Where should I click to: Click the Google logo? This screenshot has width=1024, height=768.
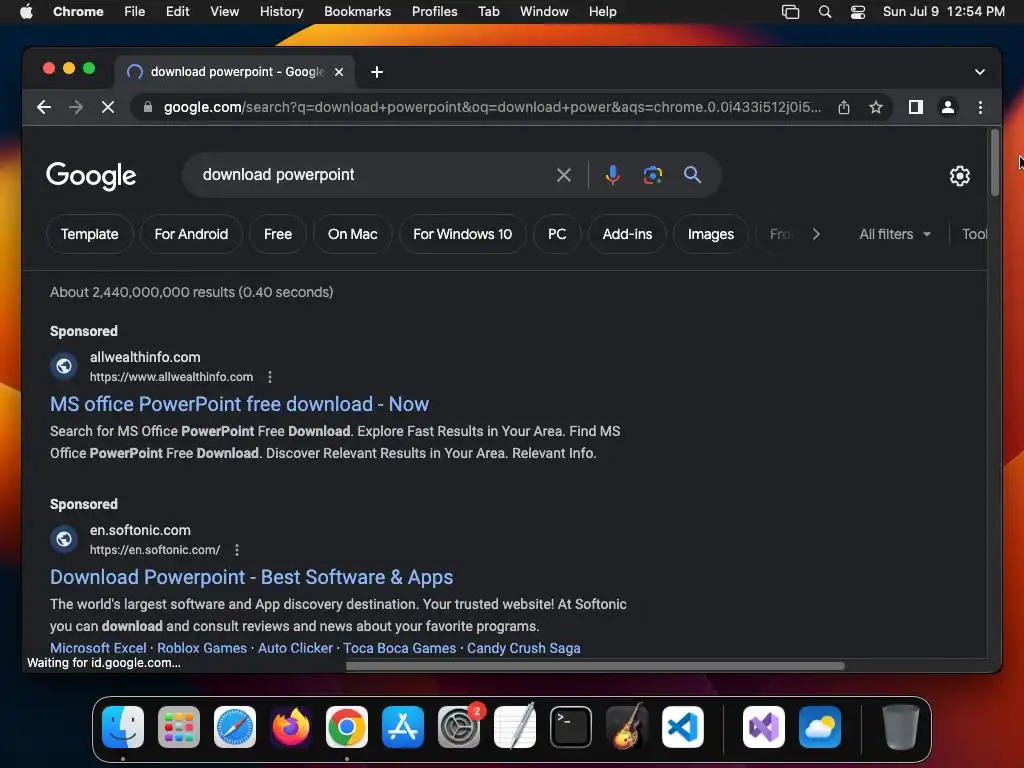(x=91, y=176)
